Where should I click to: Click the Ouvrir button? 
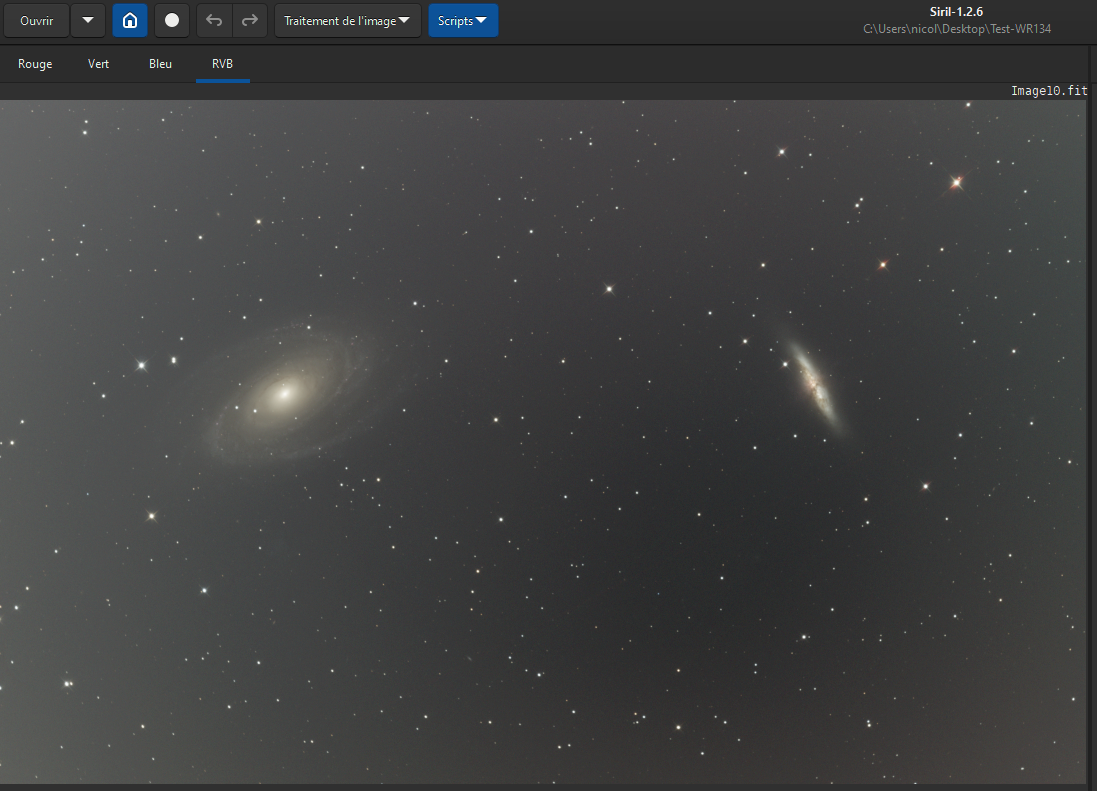pyautogui.click(x=36, y=21)
